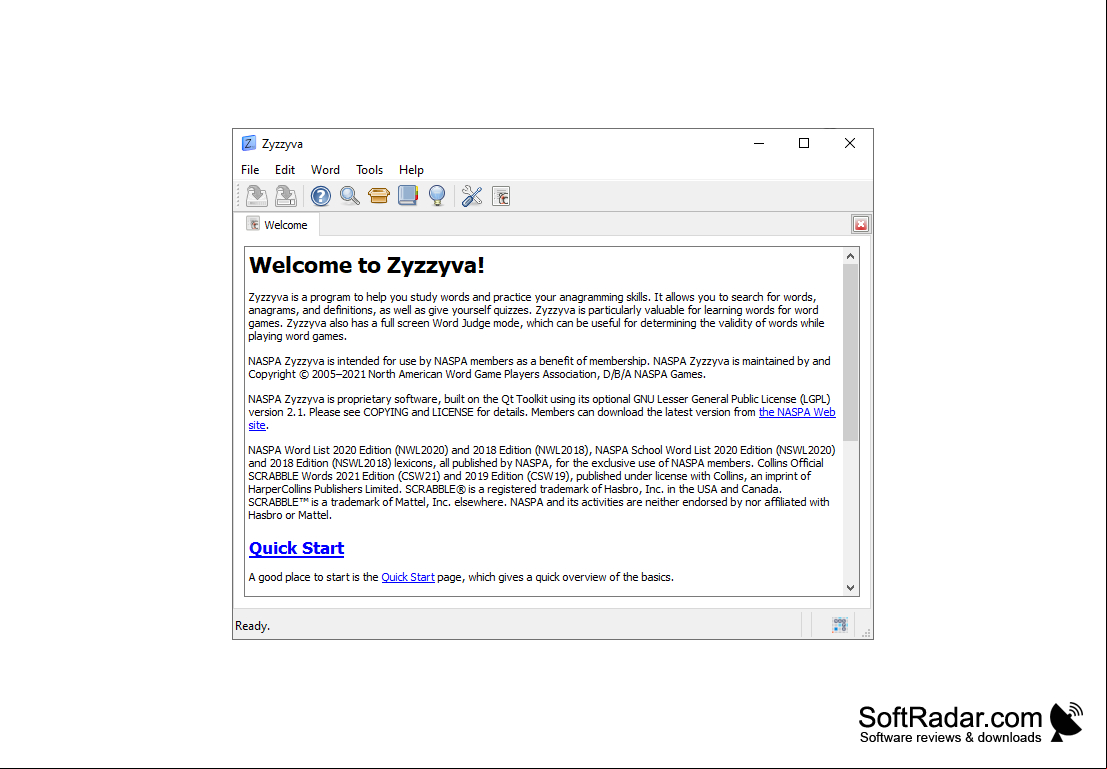The height and width of the screenshot is (769, 1107).
Task: Maximize the Zyzzyva window
Action: pyautogui.click(x=803, y=143)
